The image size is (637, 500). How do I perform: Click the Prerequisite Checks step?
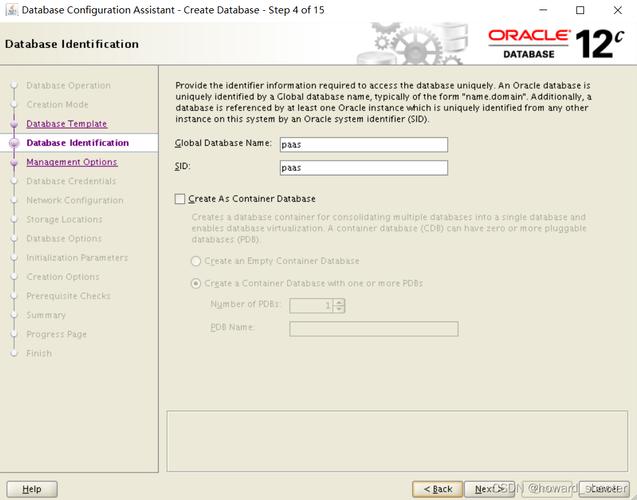(x=68, y=296)
